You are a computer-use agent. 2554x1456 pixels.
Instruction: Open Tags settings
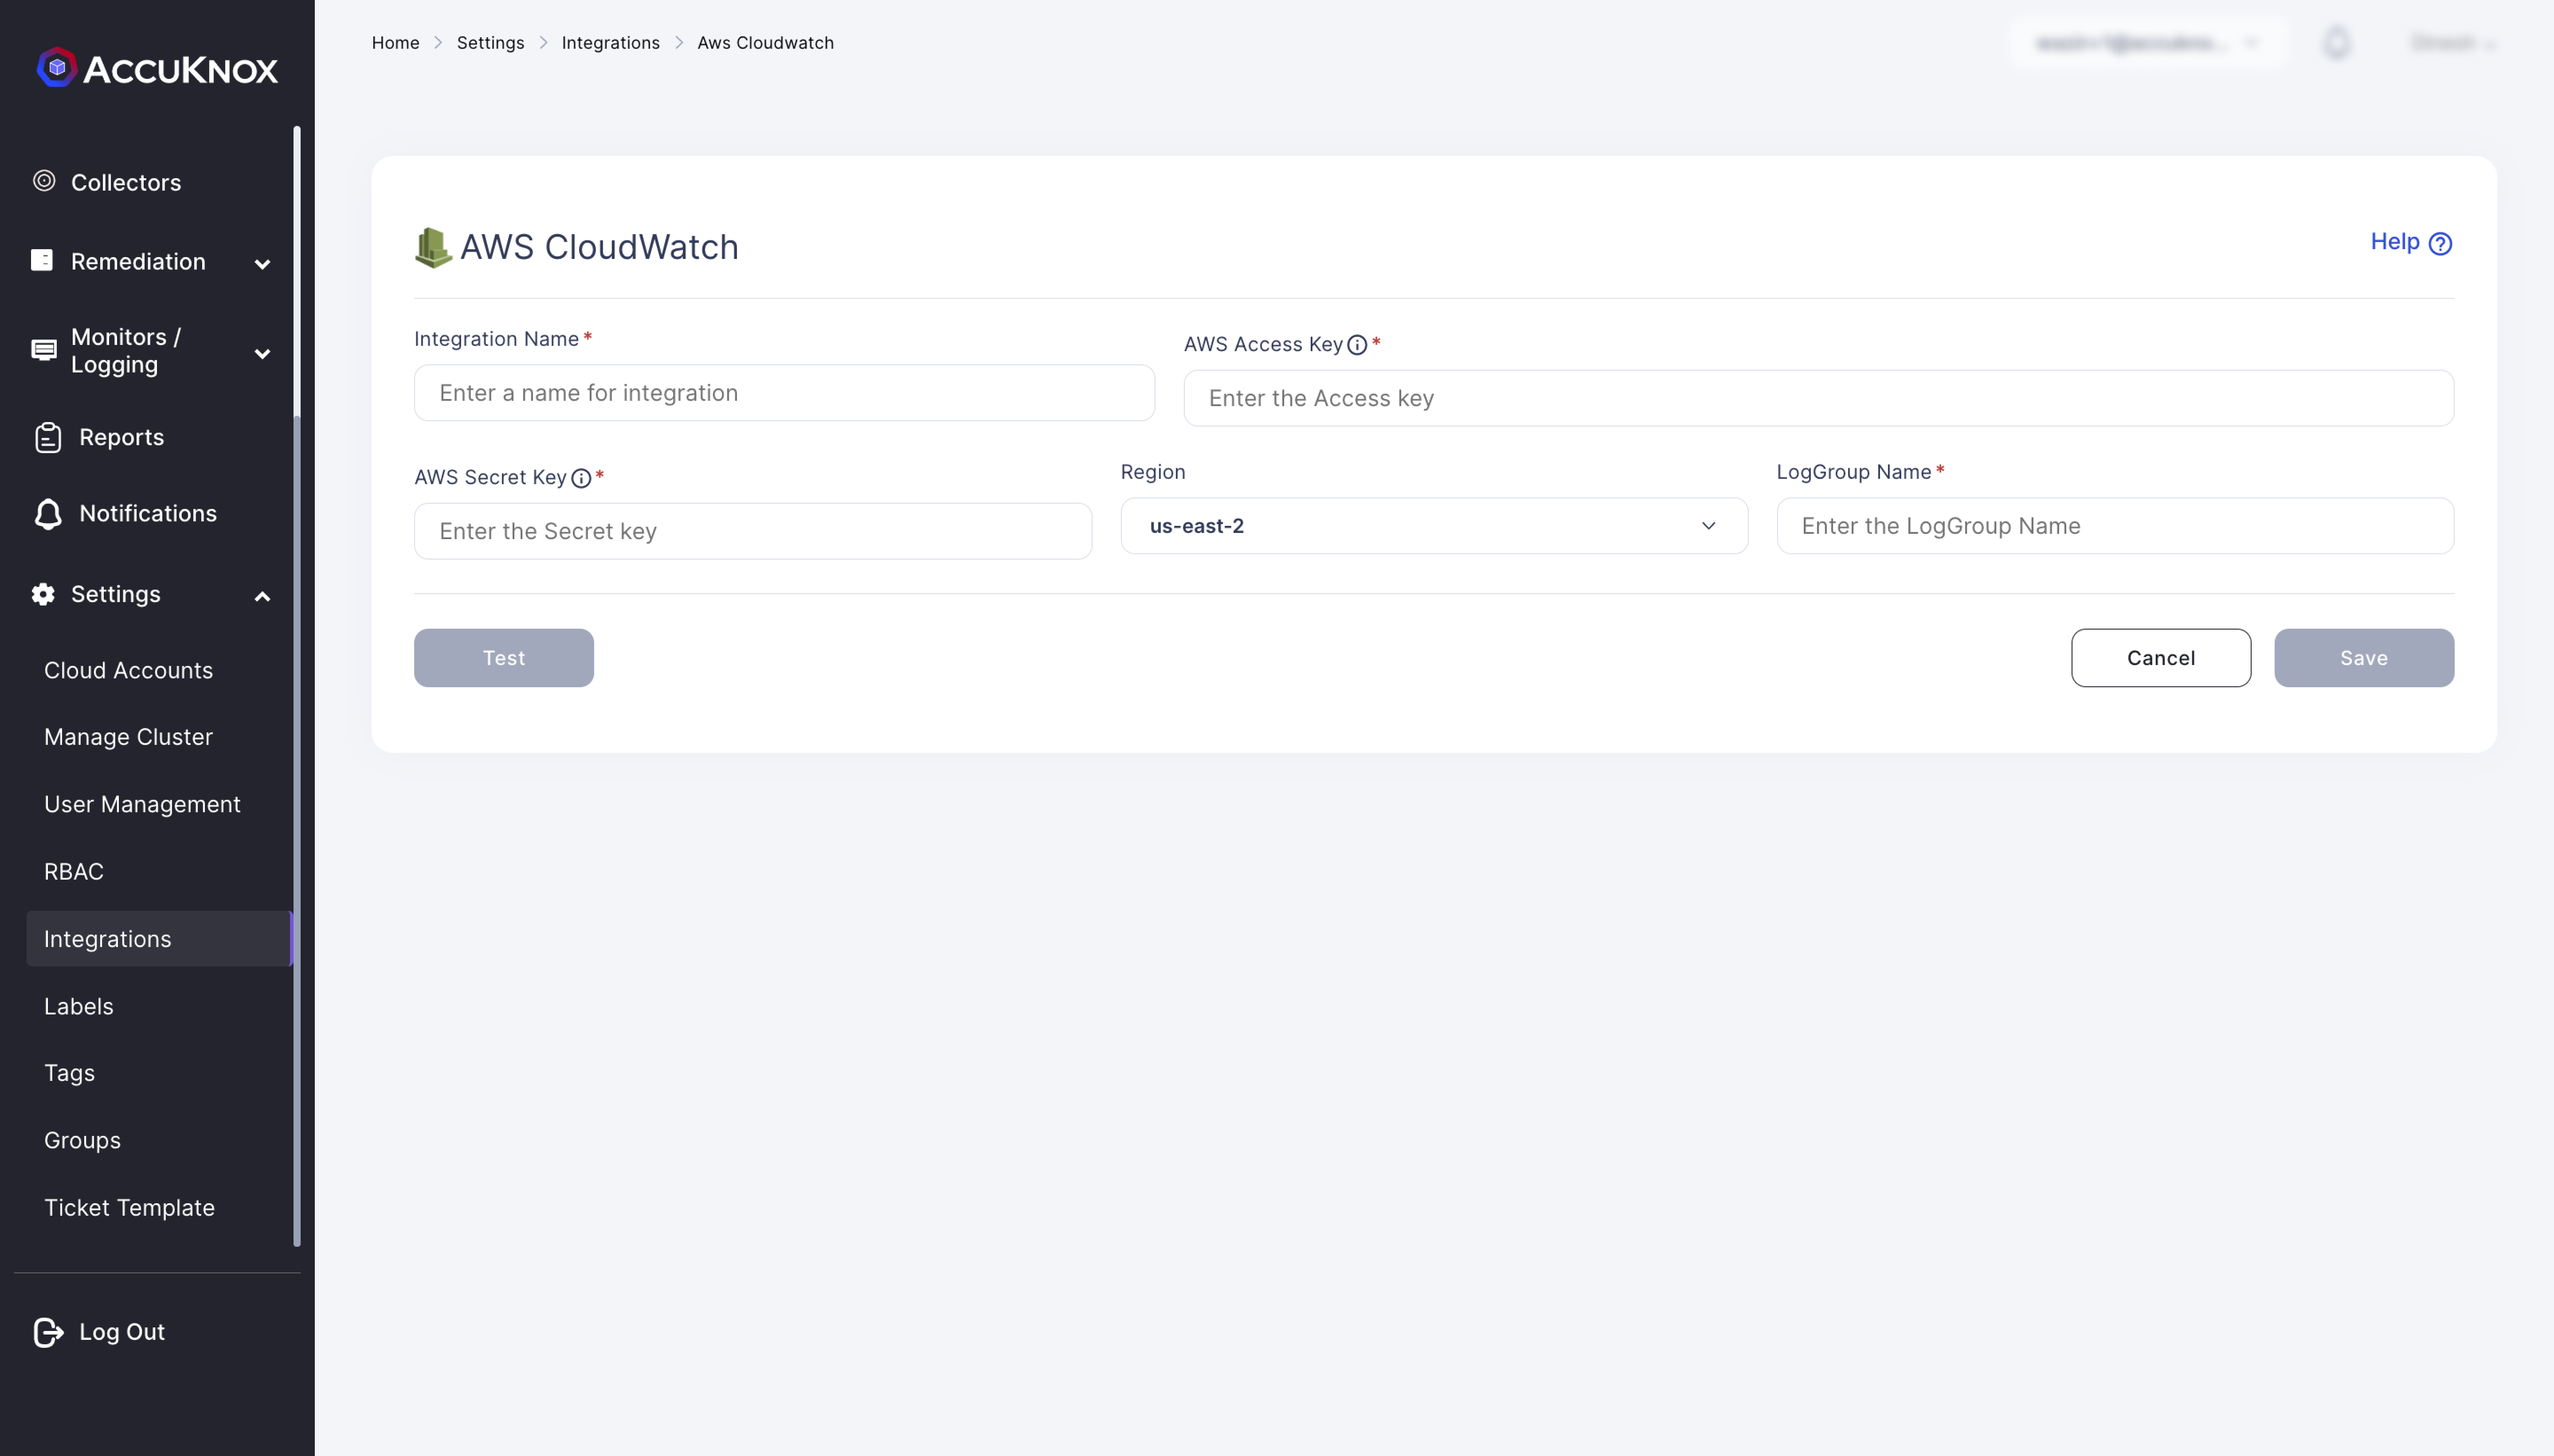click(x=69, y=1073)
